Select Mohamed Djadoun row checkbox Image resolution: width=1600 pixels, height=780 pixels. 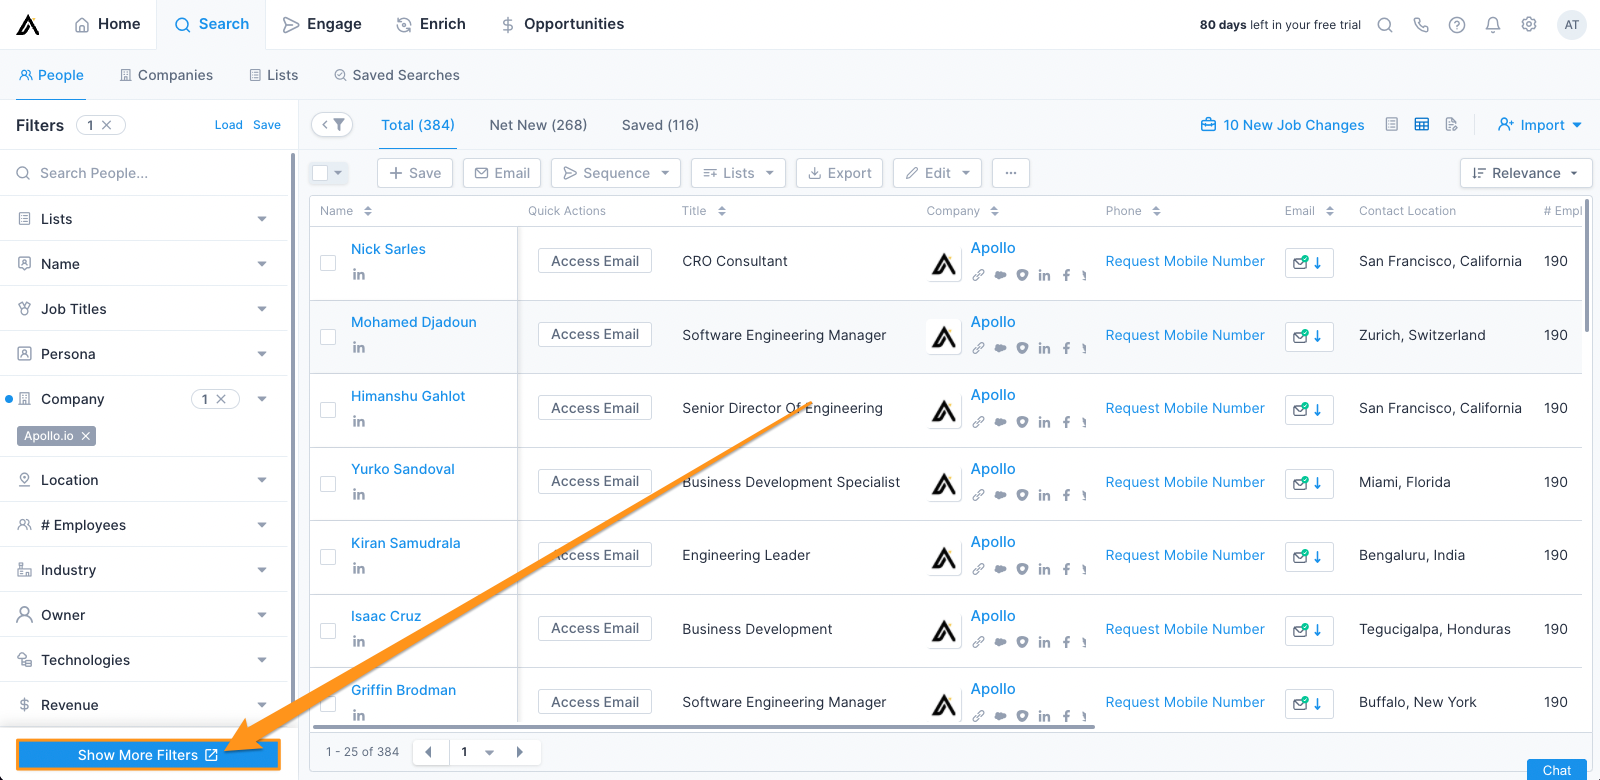point(328,337)
